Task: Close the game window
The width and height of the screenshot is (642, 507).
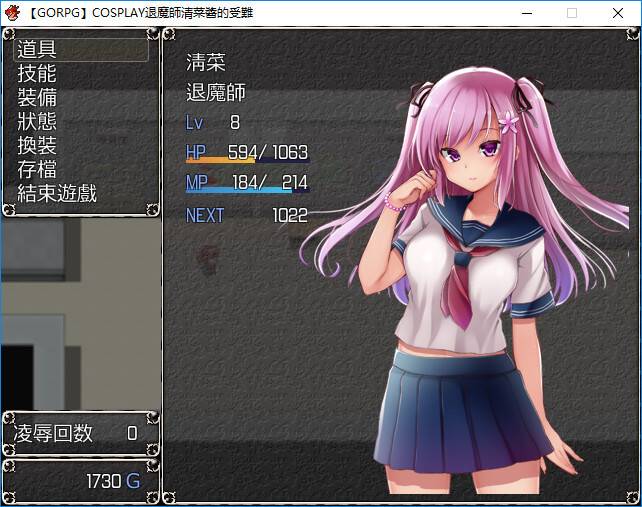Action: [x=618, y=13]
